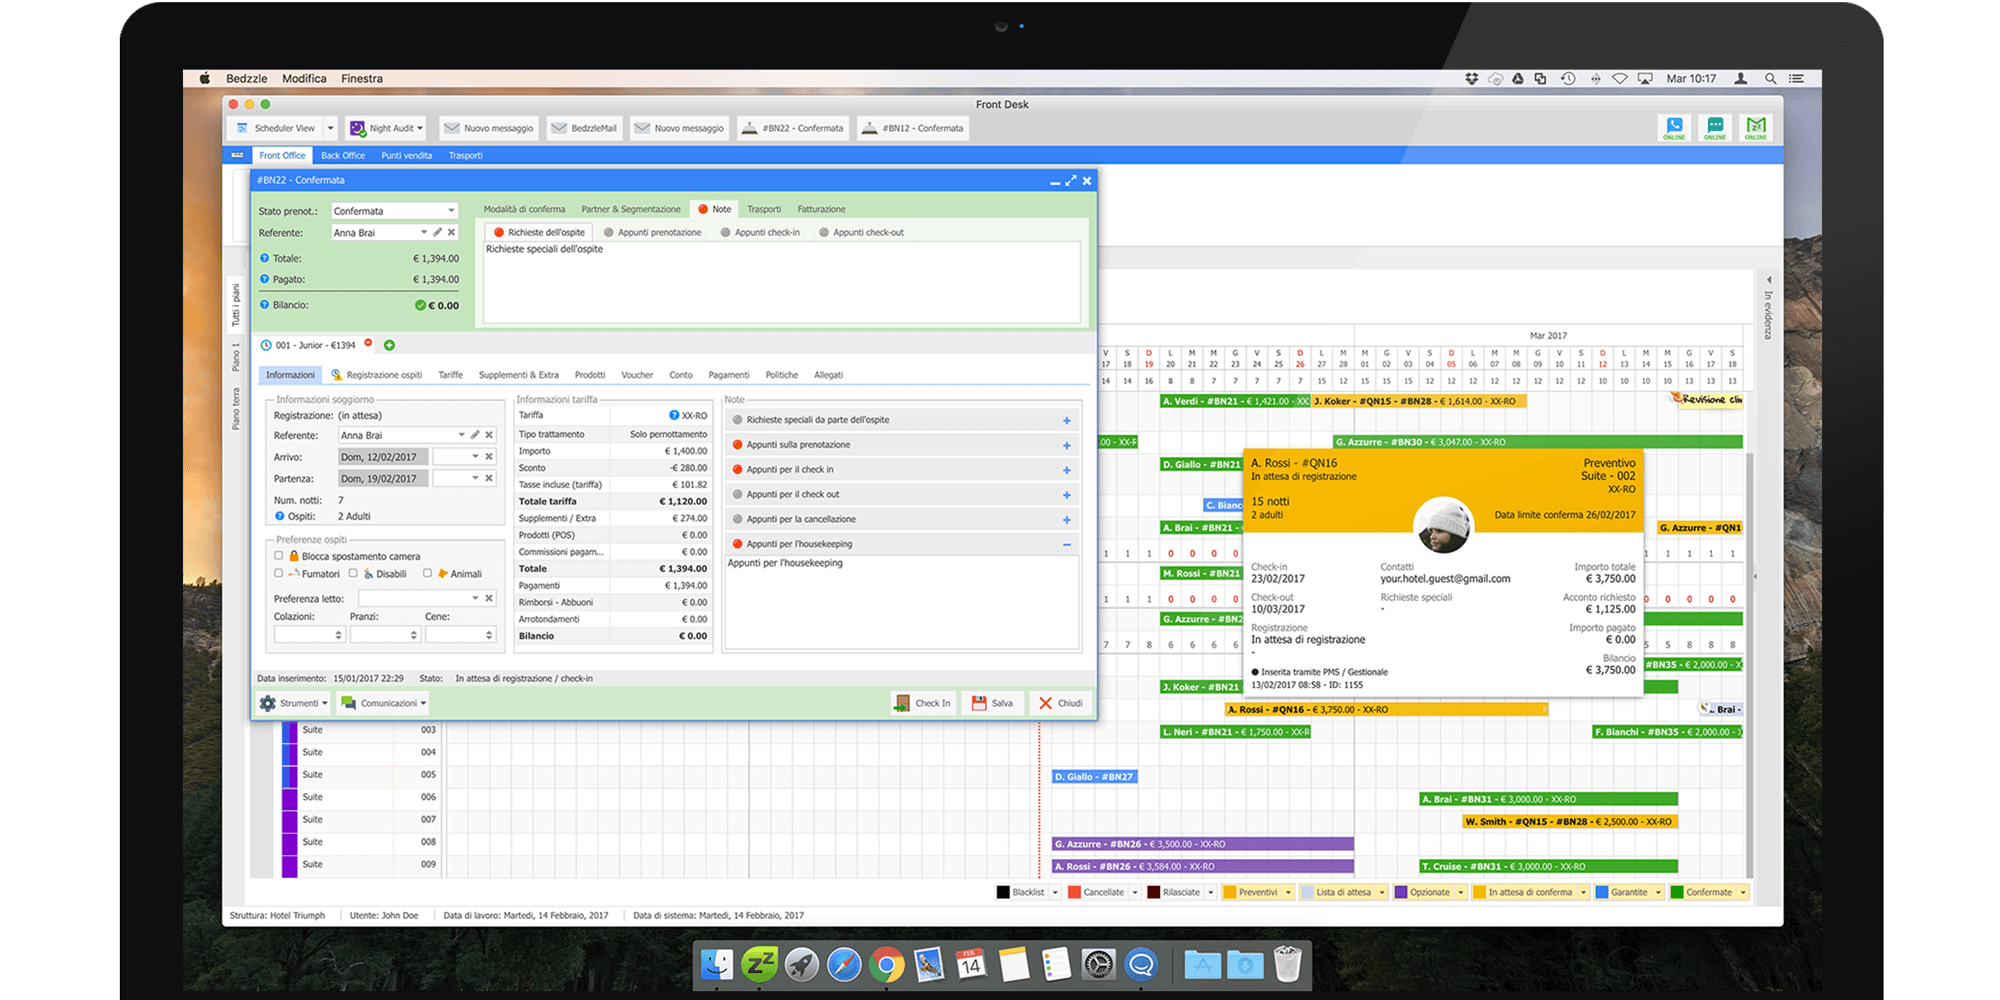The width and height of the screenshot is (2000, 1000).
Task: Select Appunti check-in note option
Action: 760,232
